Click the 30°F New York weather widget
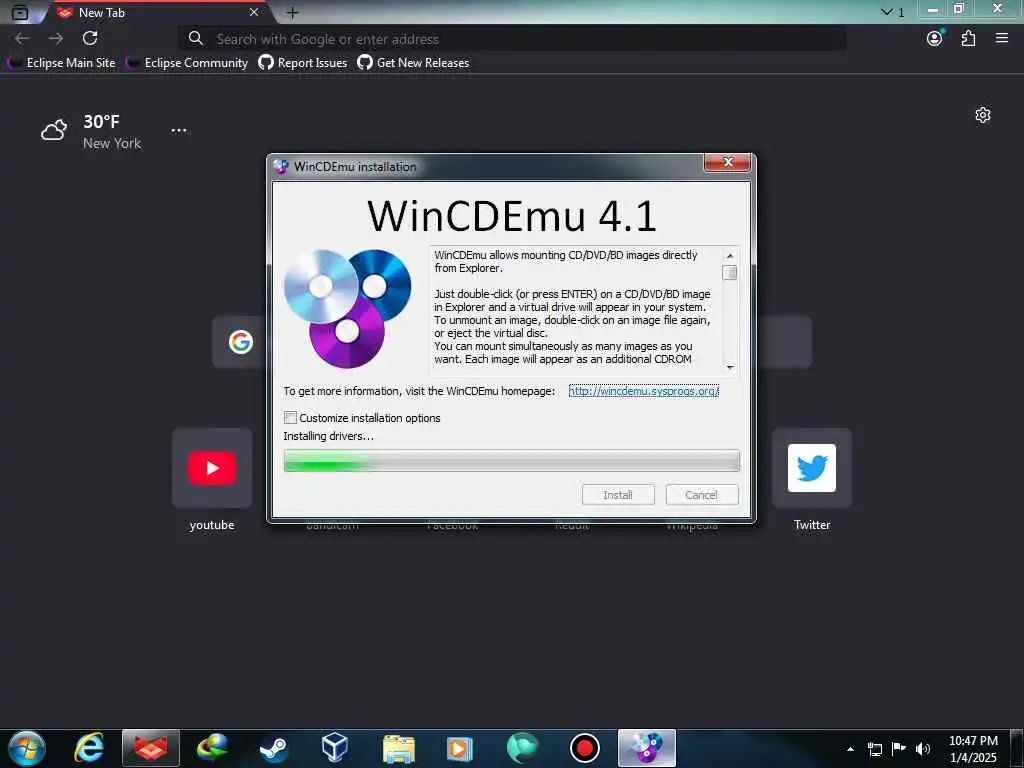 (91, 131)
